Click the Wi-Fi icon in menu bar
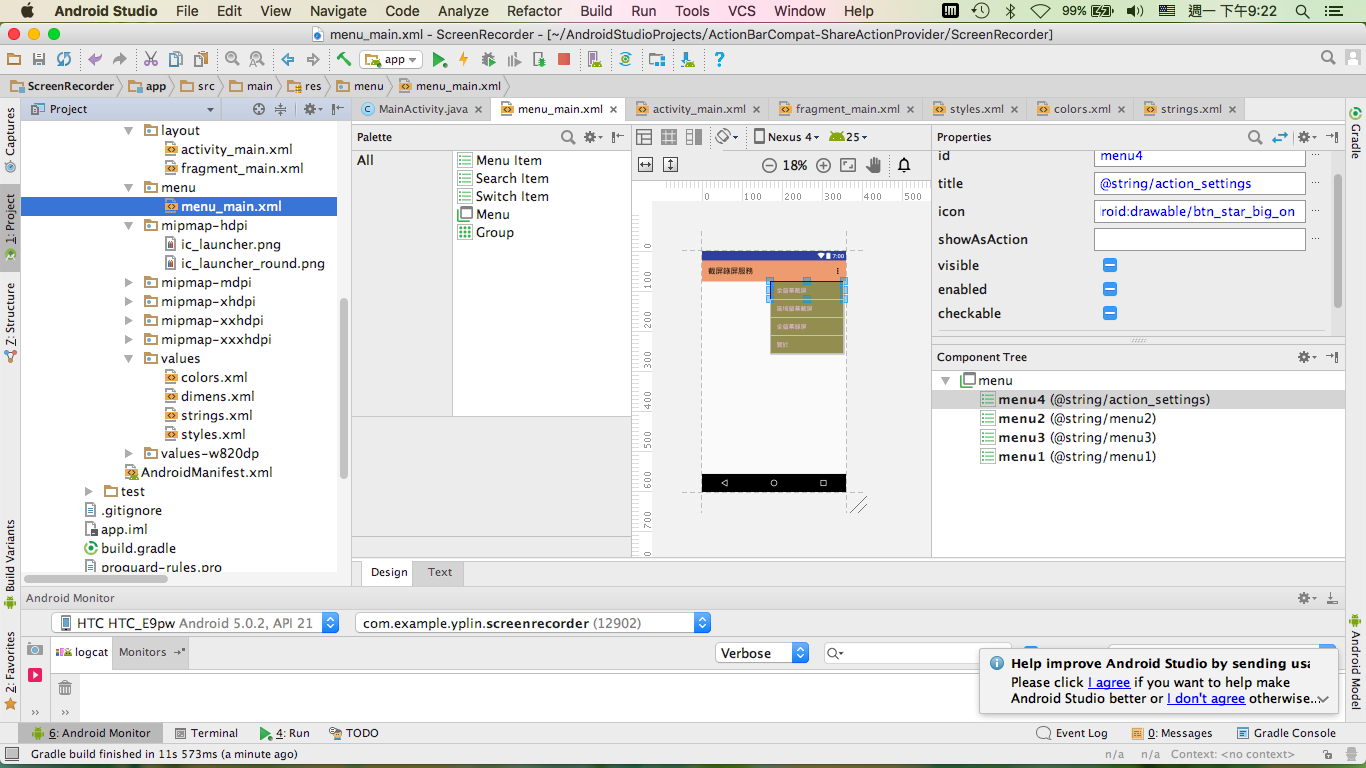The height and width of the screenshot is (768, 1366). (1040, 11)
